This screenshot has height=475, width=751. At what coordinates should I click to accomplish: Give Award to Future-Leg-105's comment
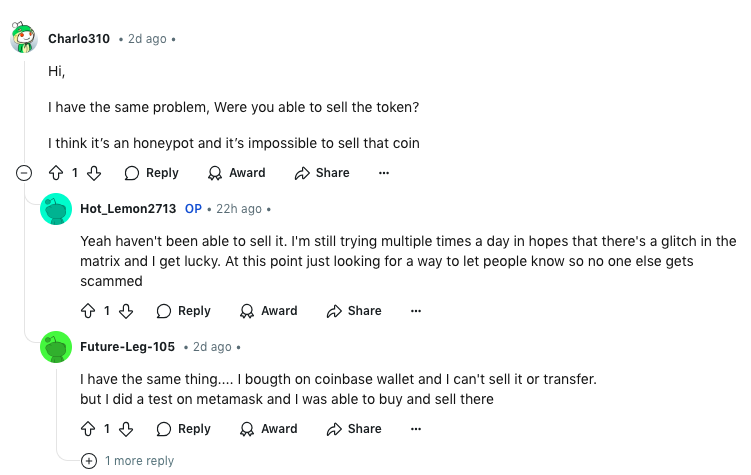tap(269, 429)
